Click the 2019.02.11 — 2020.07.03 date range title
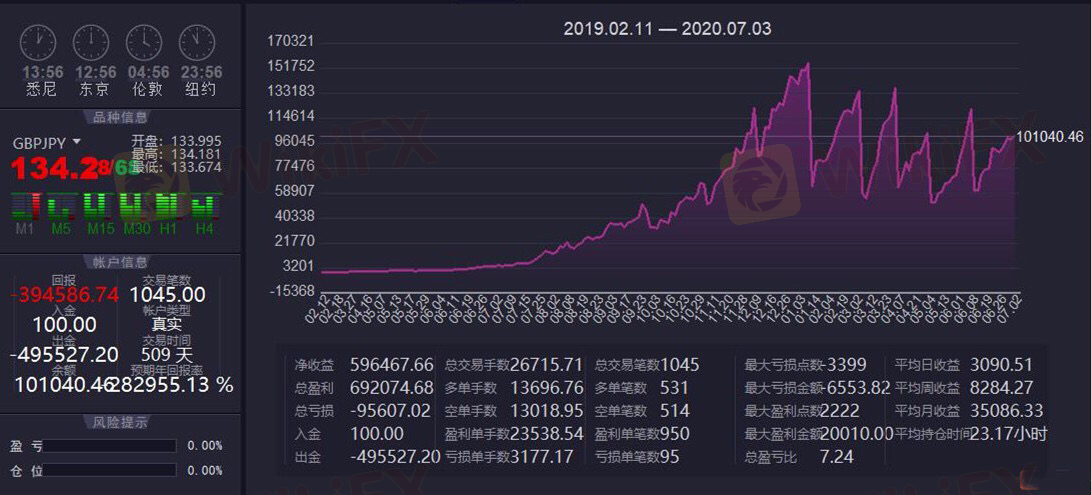This screenshot has height=495, width=1091. (x=667, y=29)
